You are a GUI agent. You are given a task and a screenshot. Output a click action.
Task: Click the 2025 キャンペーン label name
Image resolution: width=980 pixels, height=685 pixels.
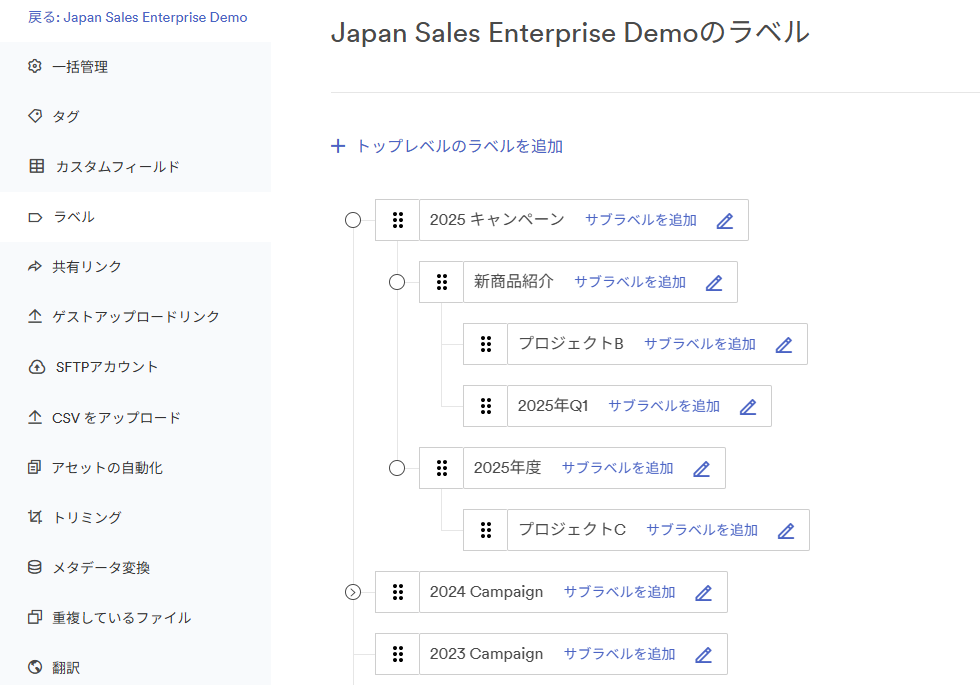tap(497, 220)
